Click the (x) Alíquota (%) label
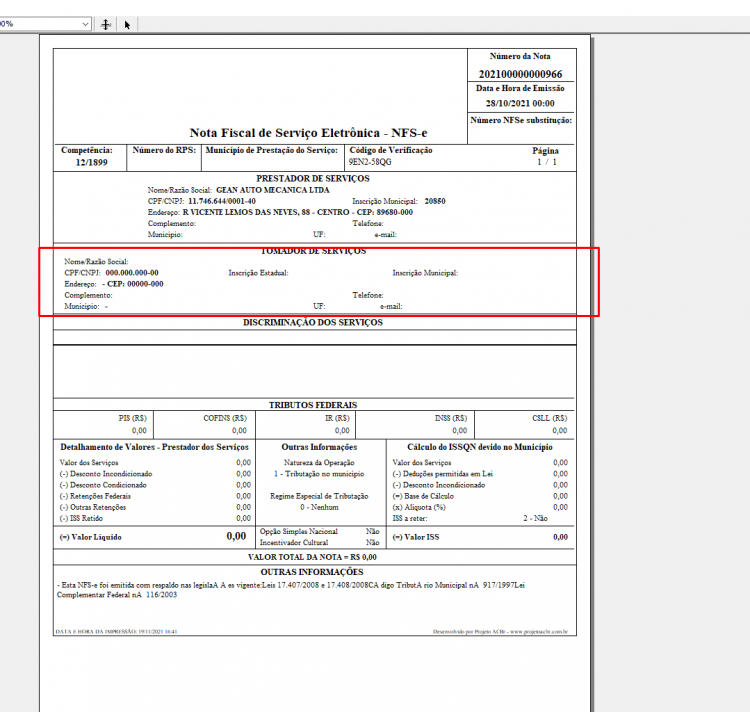 (x=419, y=507)
